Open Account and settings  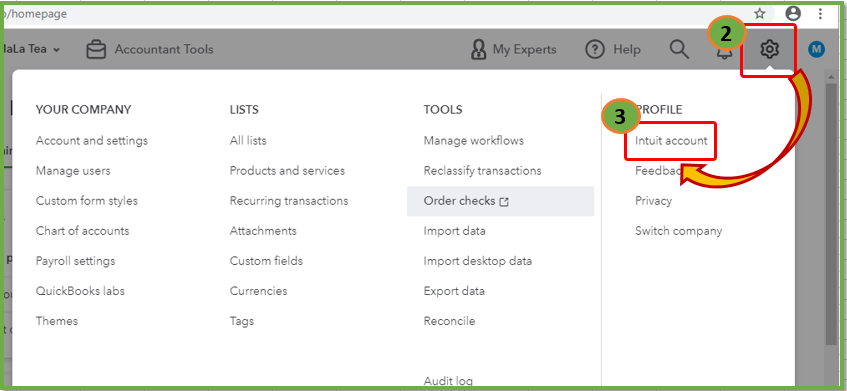(x=92, y=140)
